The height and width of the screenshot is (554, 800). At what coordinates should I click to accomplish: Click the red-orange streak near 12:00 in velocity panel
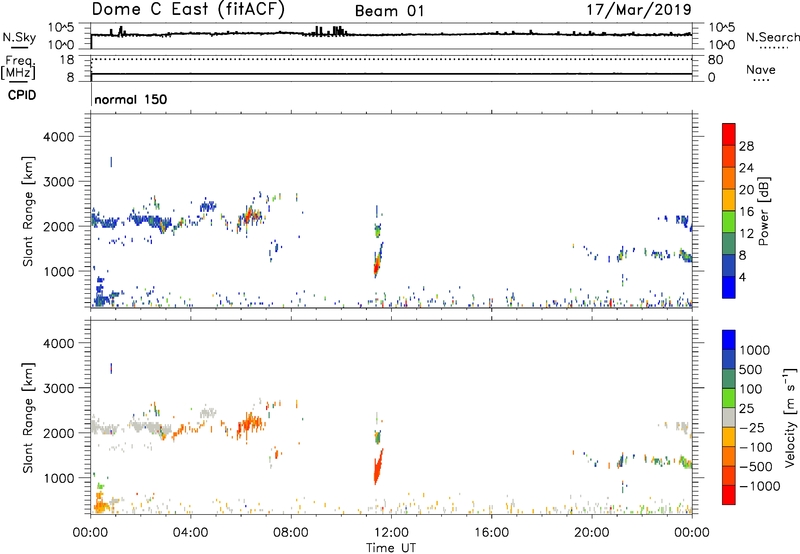378,467
